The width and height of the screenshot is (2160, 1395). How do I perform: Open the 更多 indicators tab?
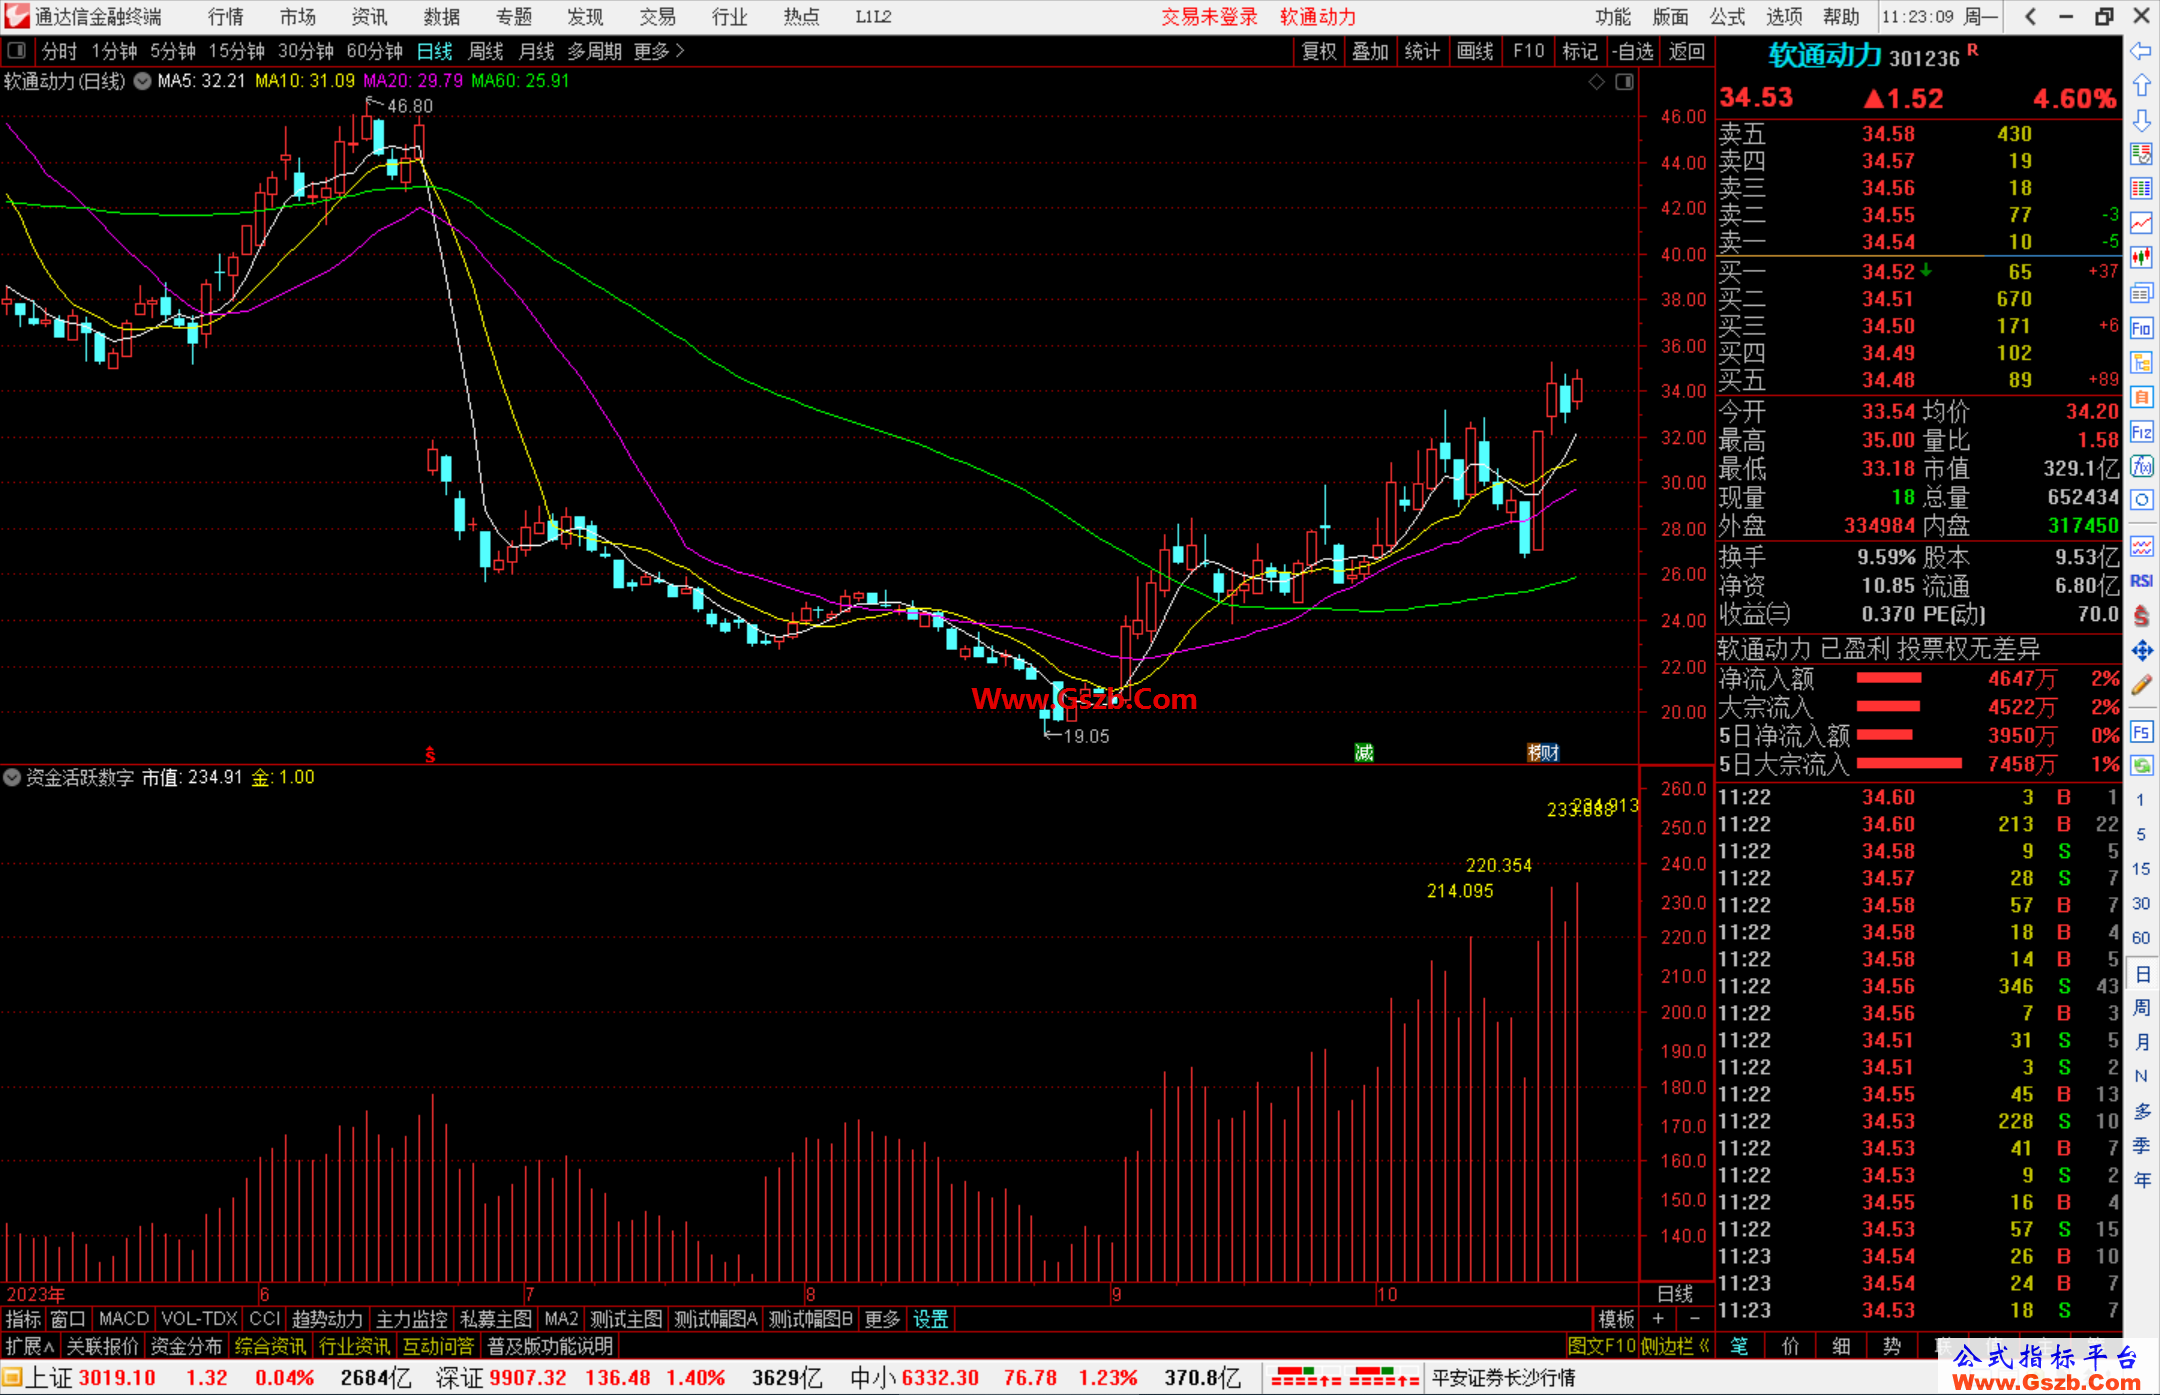(882, 1319)
